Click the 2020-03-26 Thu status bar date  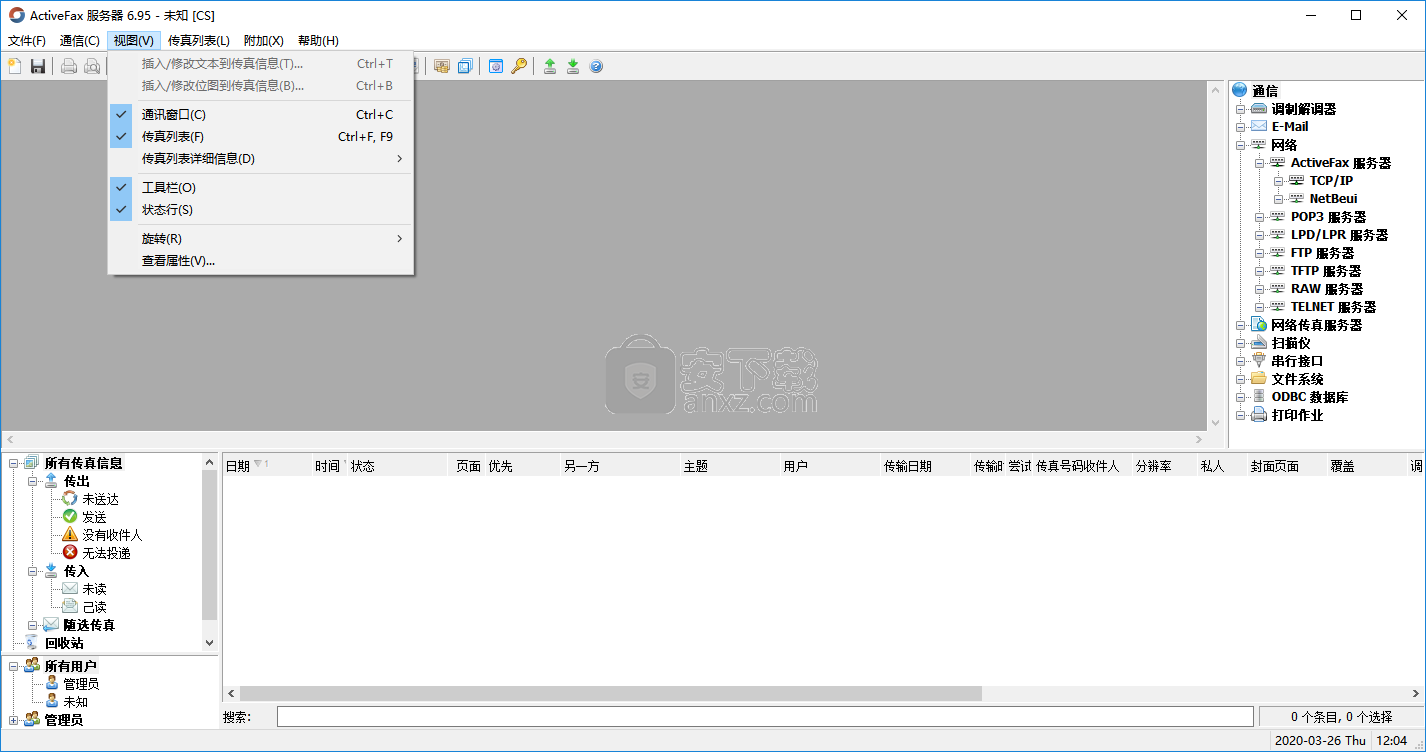1319,741
